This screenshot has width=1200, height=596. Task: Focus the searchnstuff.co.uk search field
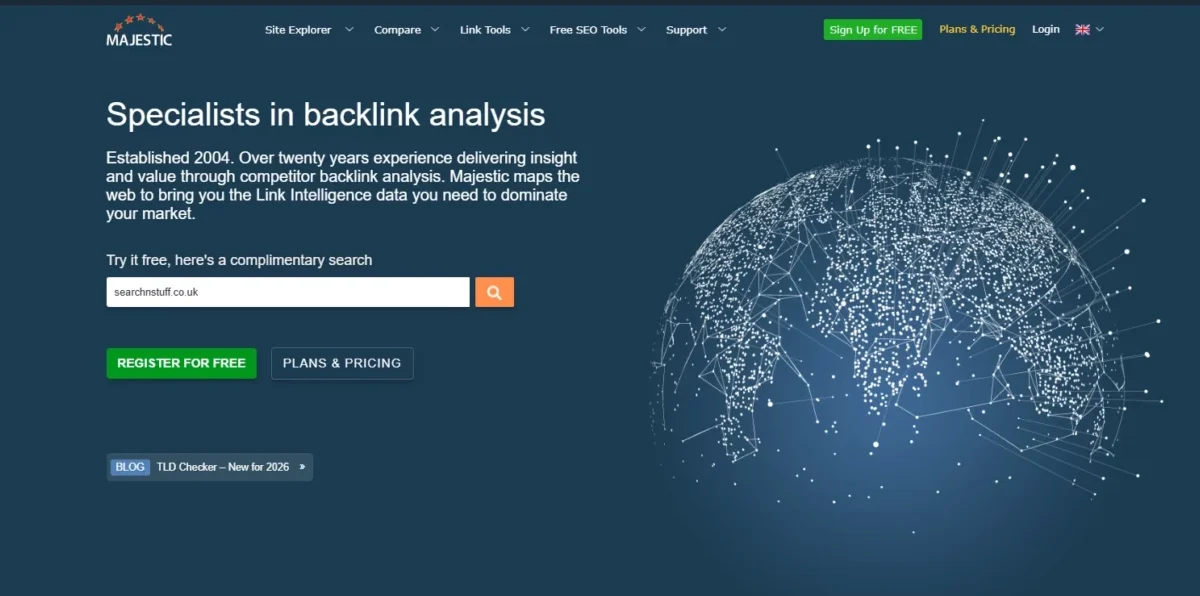(288, 292)
